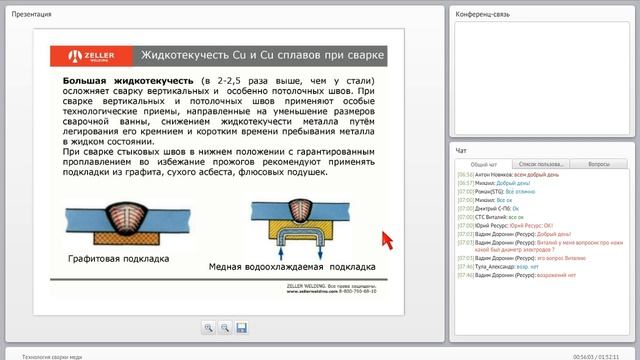Select Вадим Доронин's message это вопрос Виталию
This screenshot has width=640, height=360.
pyautogui.click(x=561, y=258)
